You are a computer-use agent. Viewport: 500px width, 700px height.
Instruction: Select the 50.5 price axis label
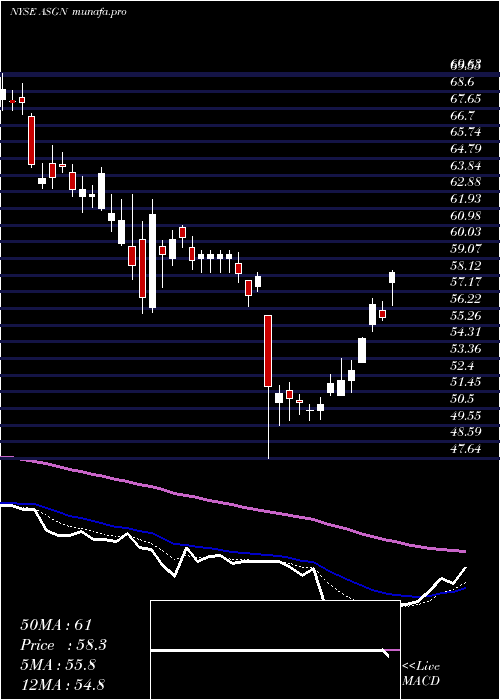pyautogui.click(x=462, y=399)
